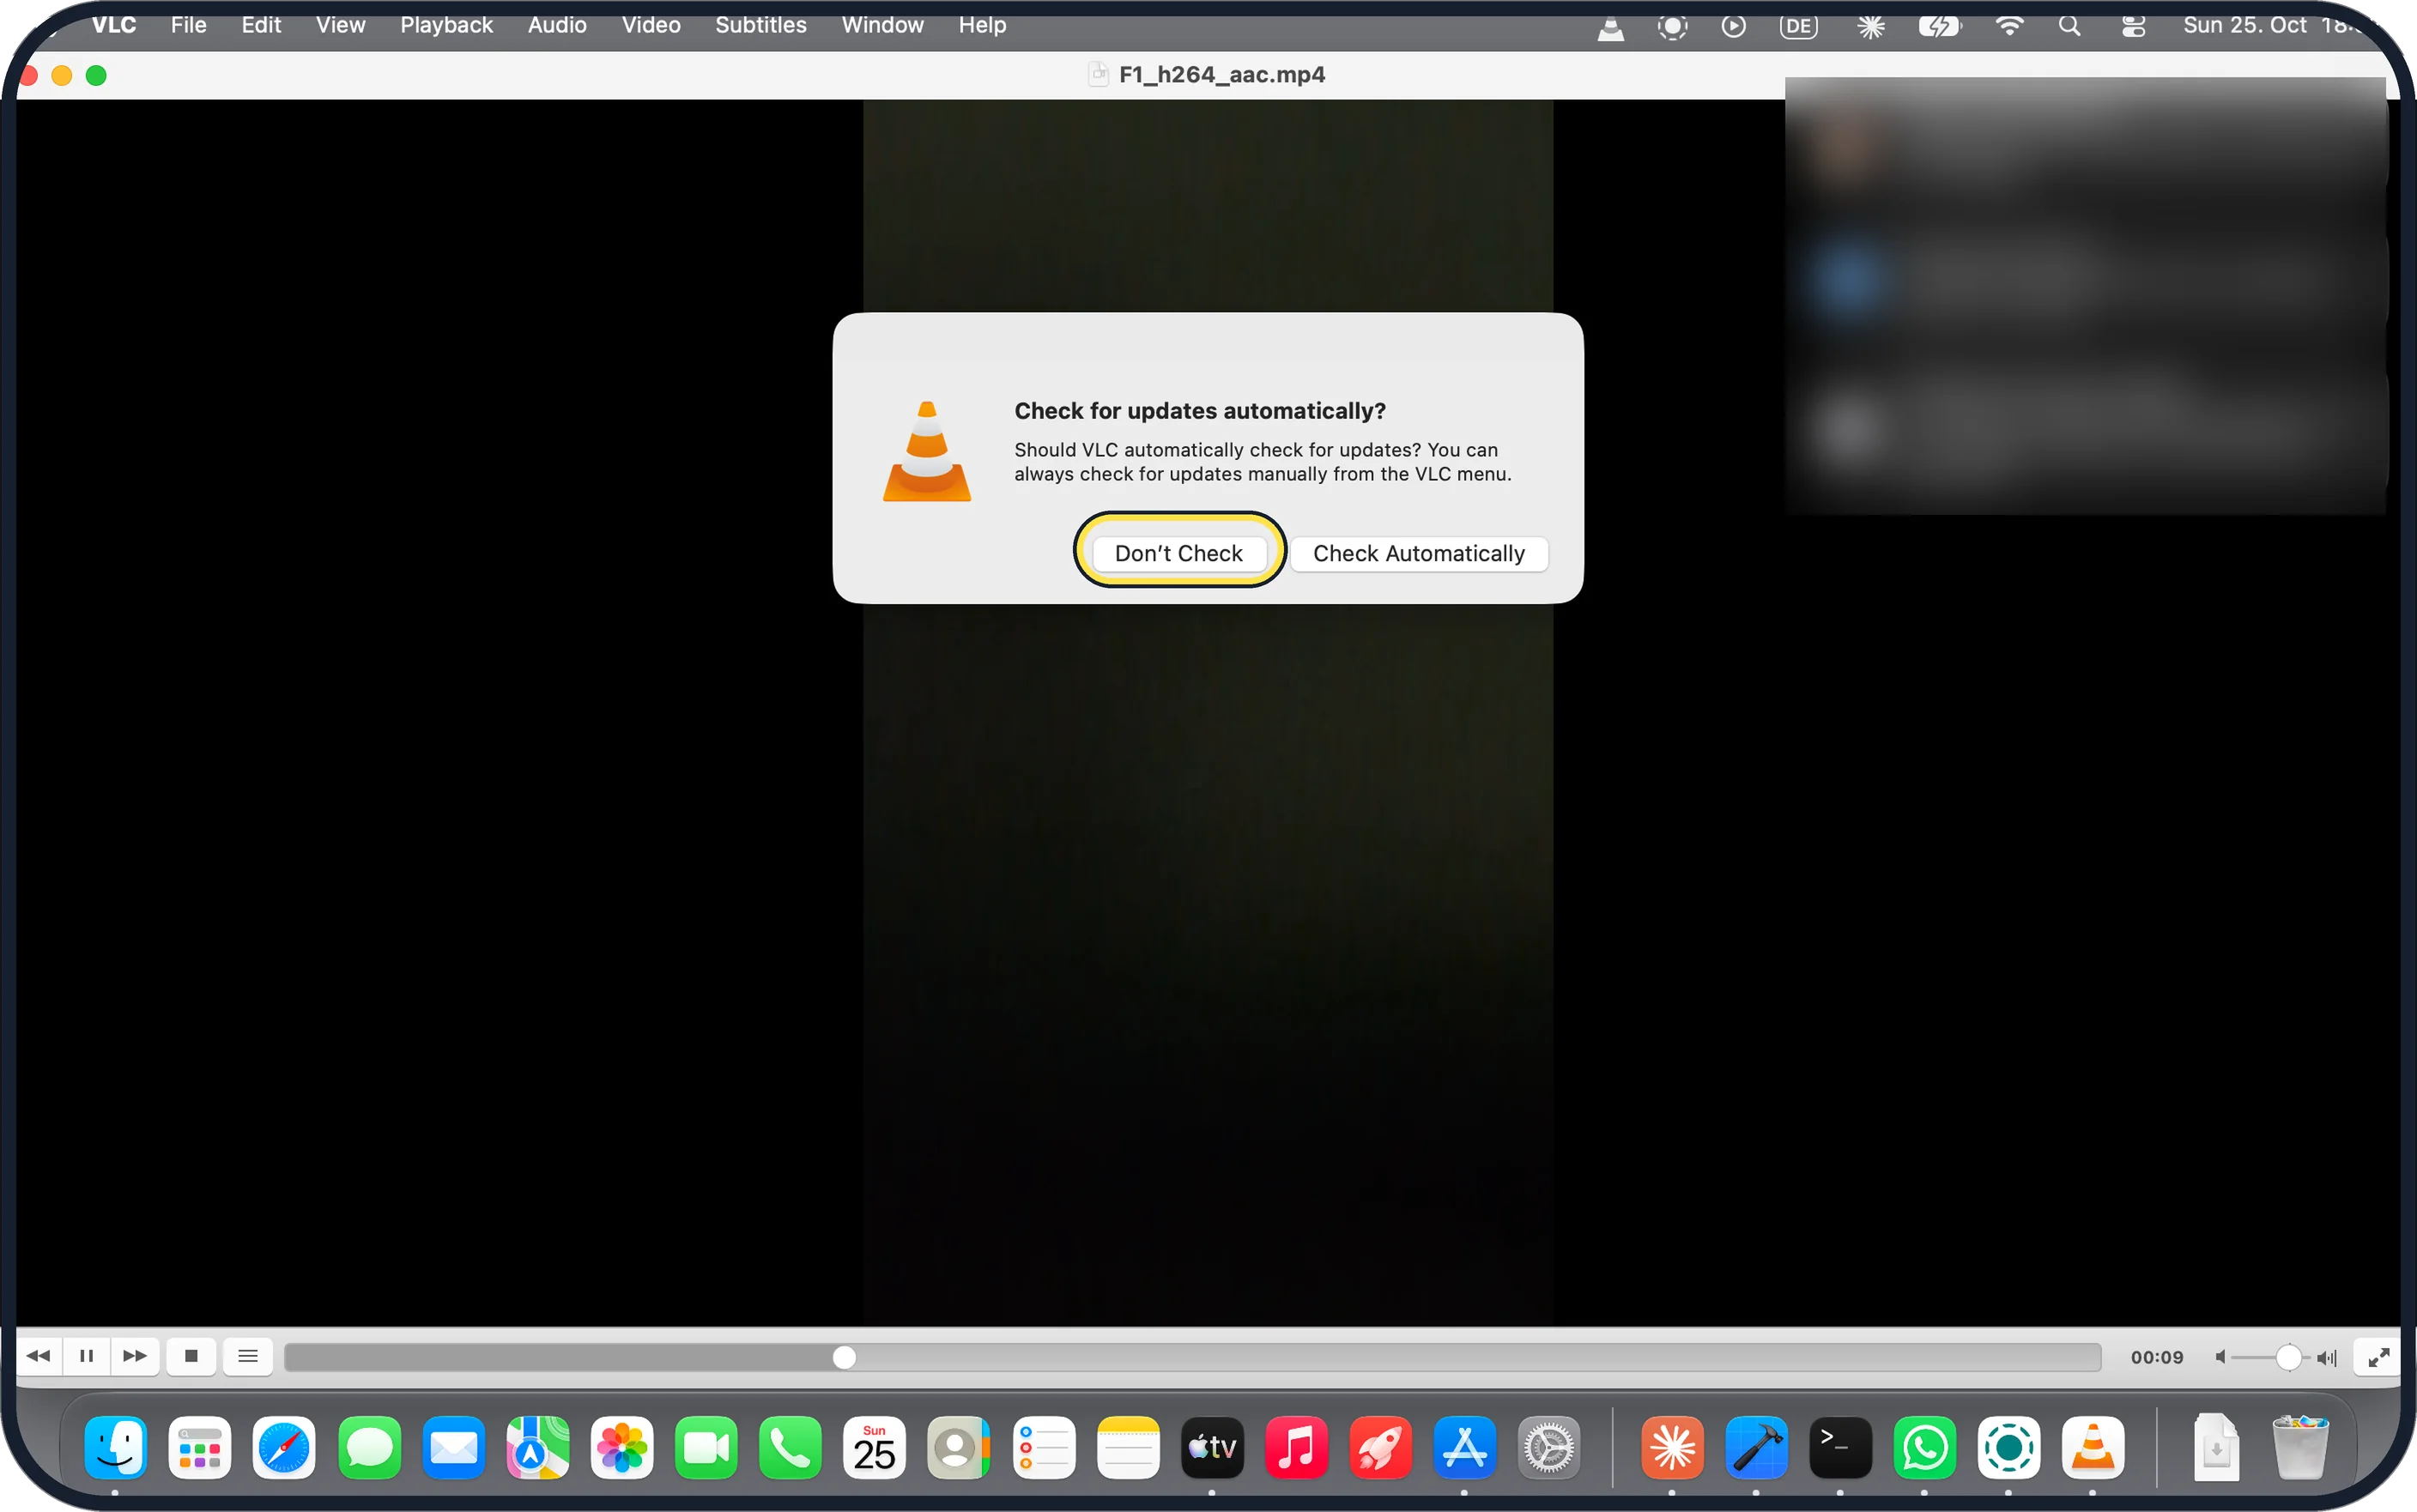Open Mail from the Dock

tap(453, 1447)
